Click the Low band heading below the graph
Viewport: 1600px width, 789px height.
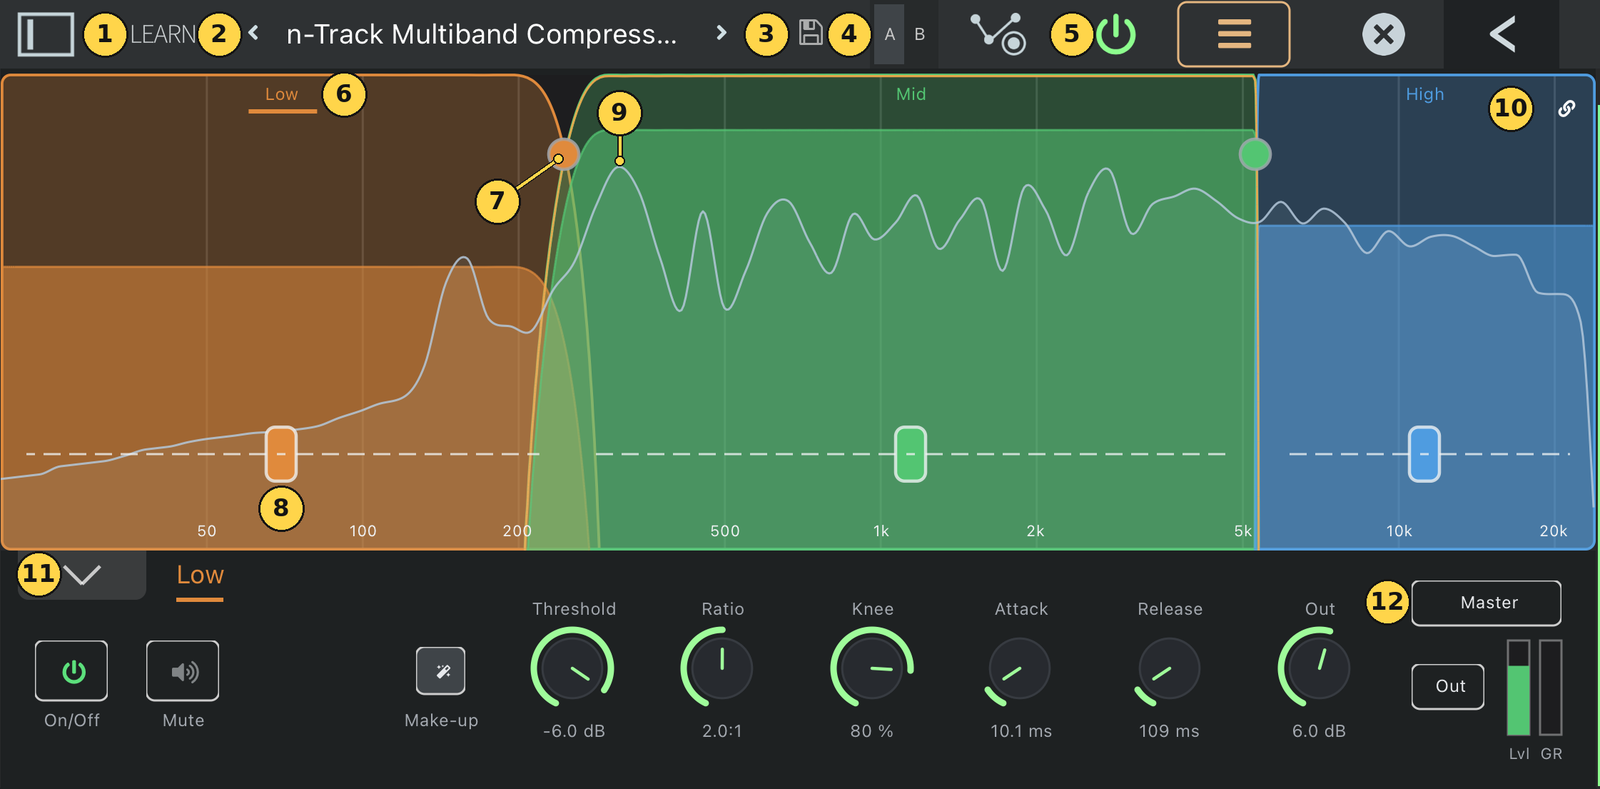200,576
